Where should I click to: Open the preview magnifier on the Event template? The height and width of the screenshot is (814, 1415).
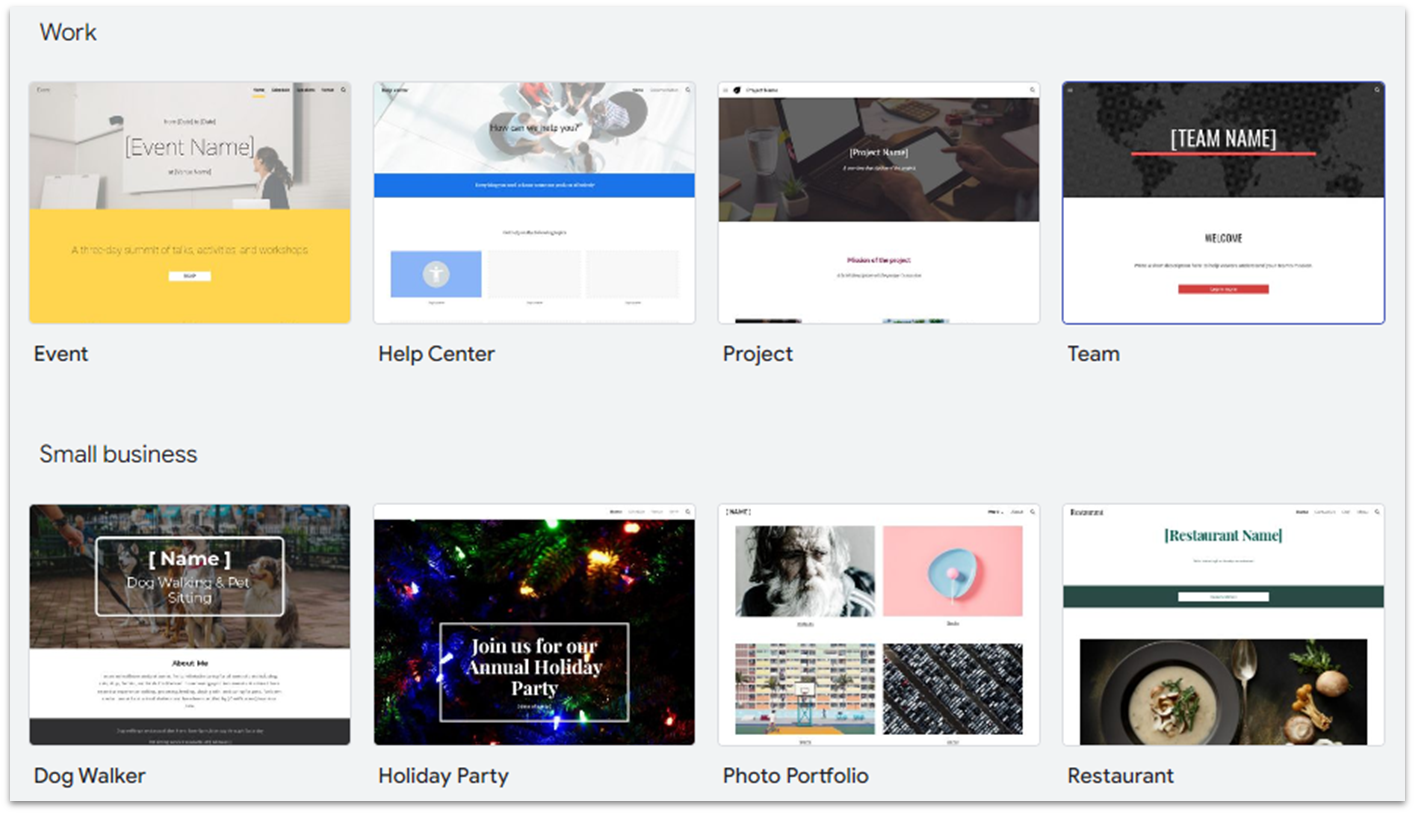coord(342,89)
